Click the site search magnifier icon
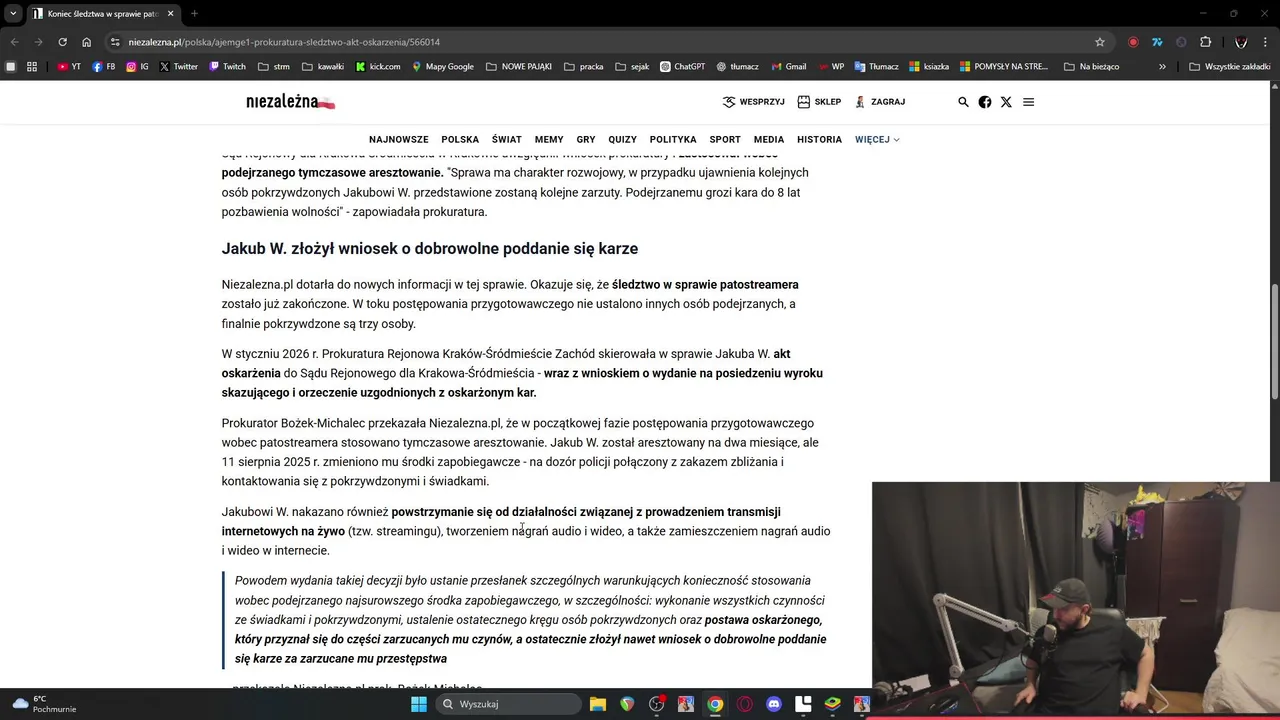The height and width of the screenshot is (720, 1280). point(963,102)
